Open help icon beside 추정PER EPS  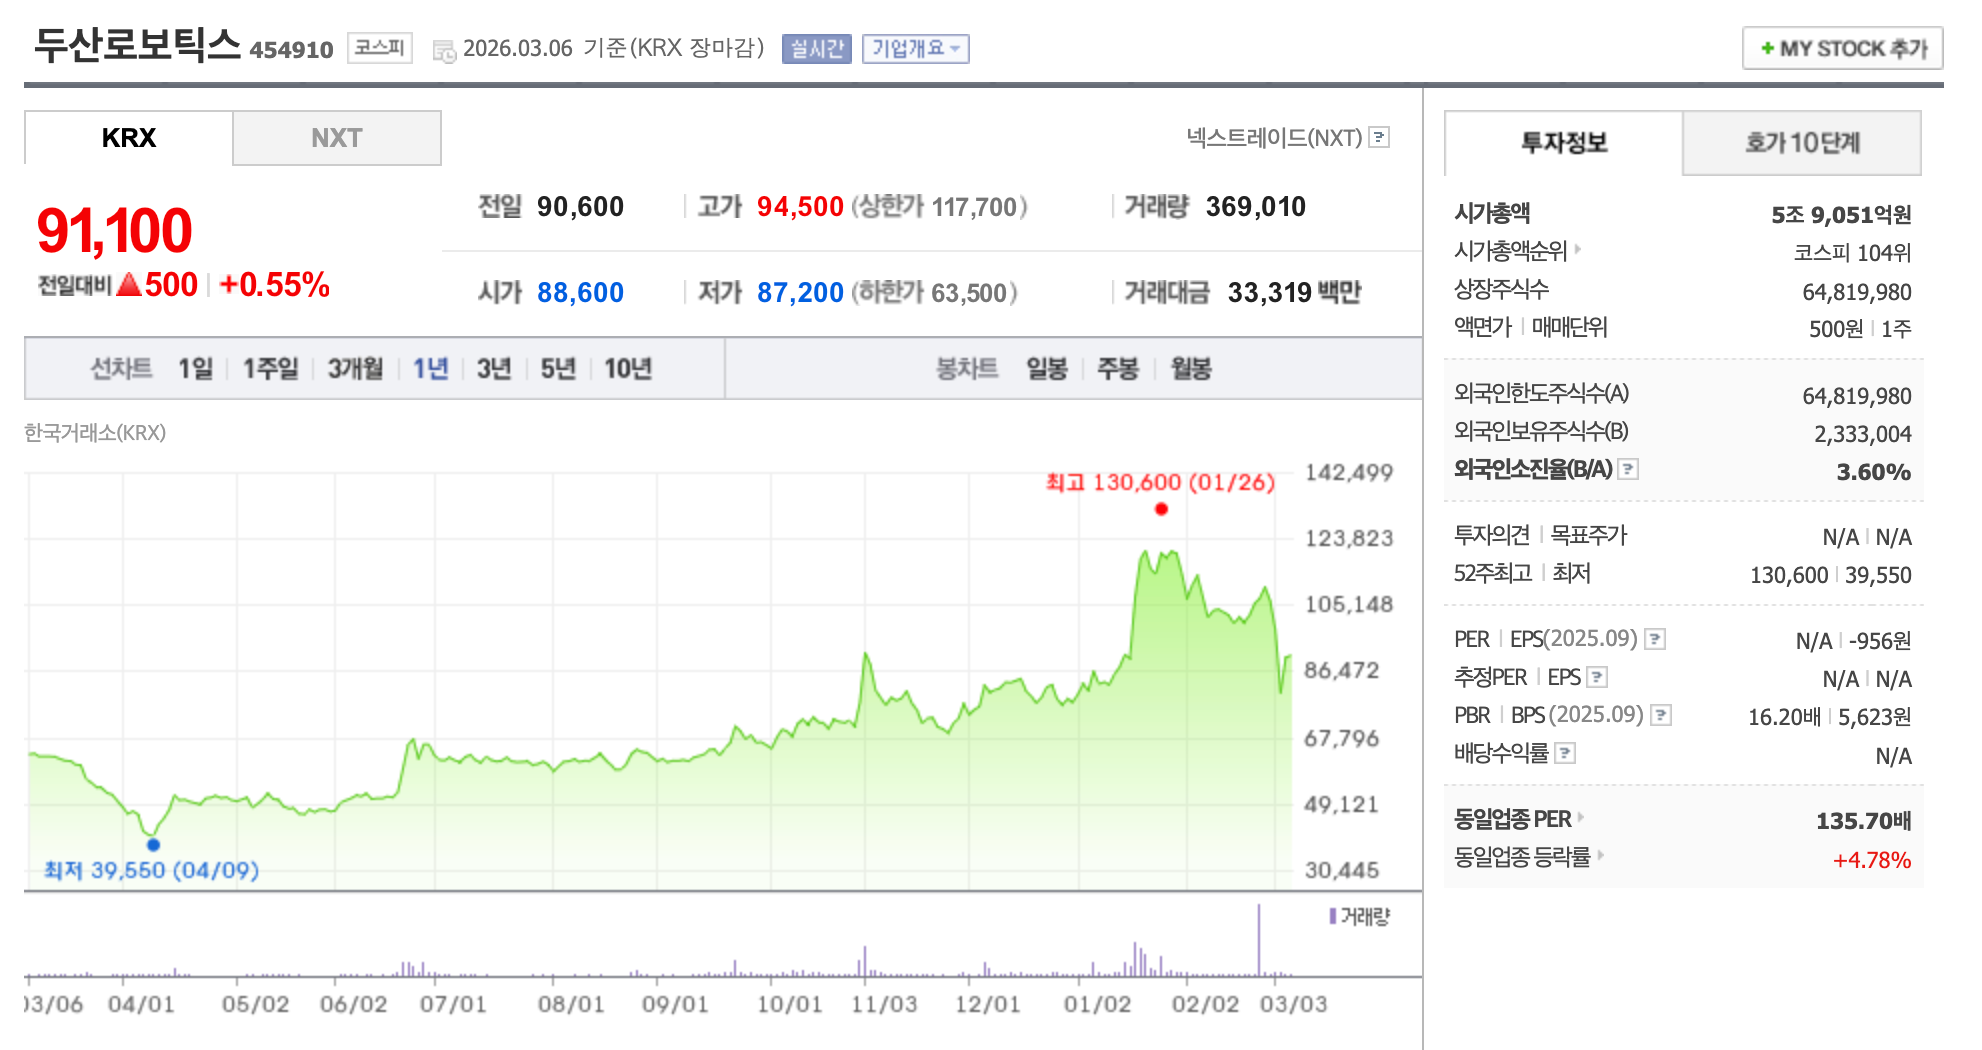pyautogui.click(x=1597, y=677)
